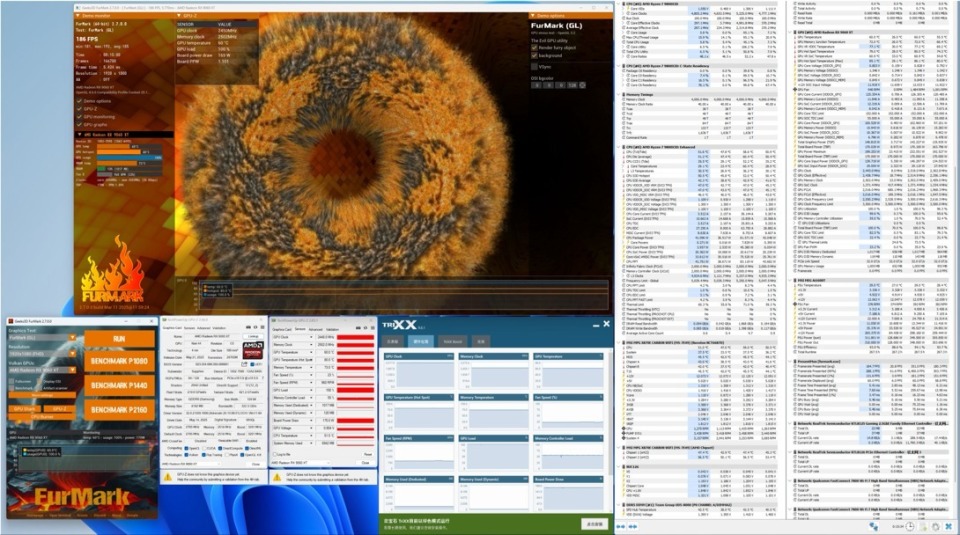The image size is (960, 535).
Task: Click the question mark beside Bus Interface in GPU-Z
Action: coord(263,378)
